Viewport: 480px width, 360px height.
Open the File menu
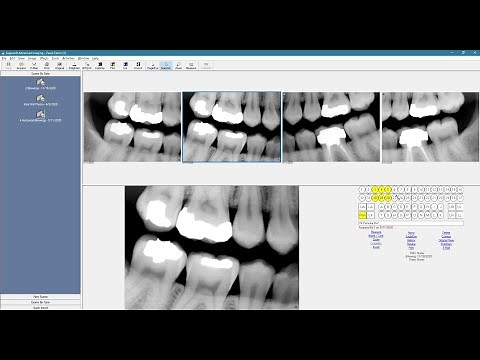click(x=4, y=58)
